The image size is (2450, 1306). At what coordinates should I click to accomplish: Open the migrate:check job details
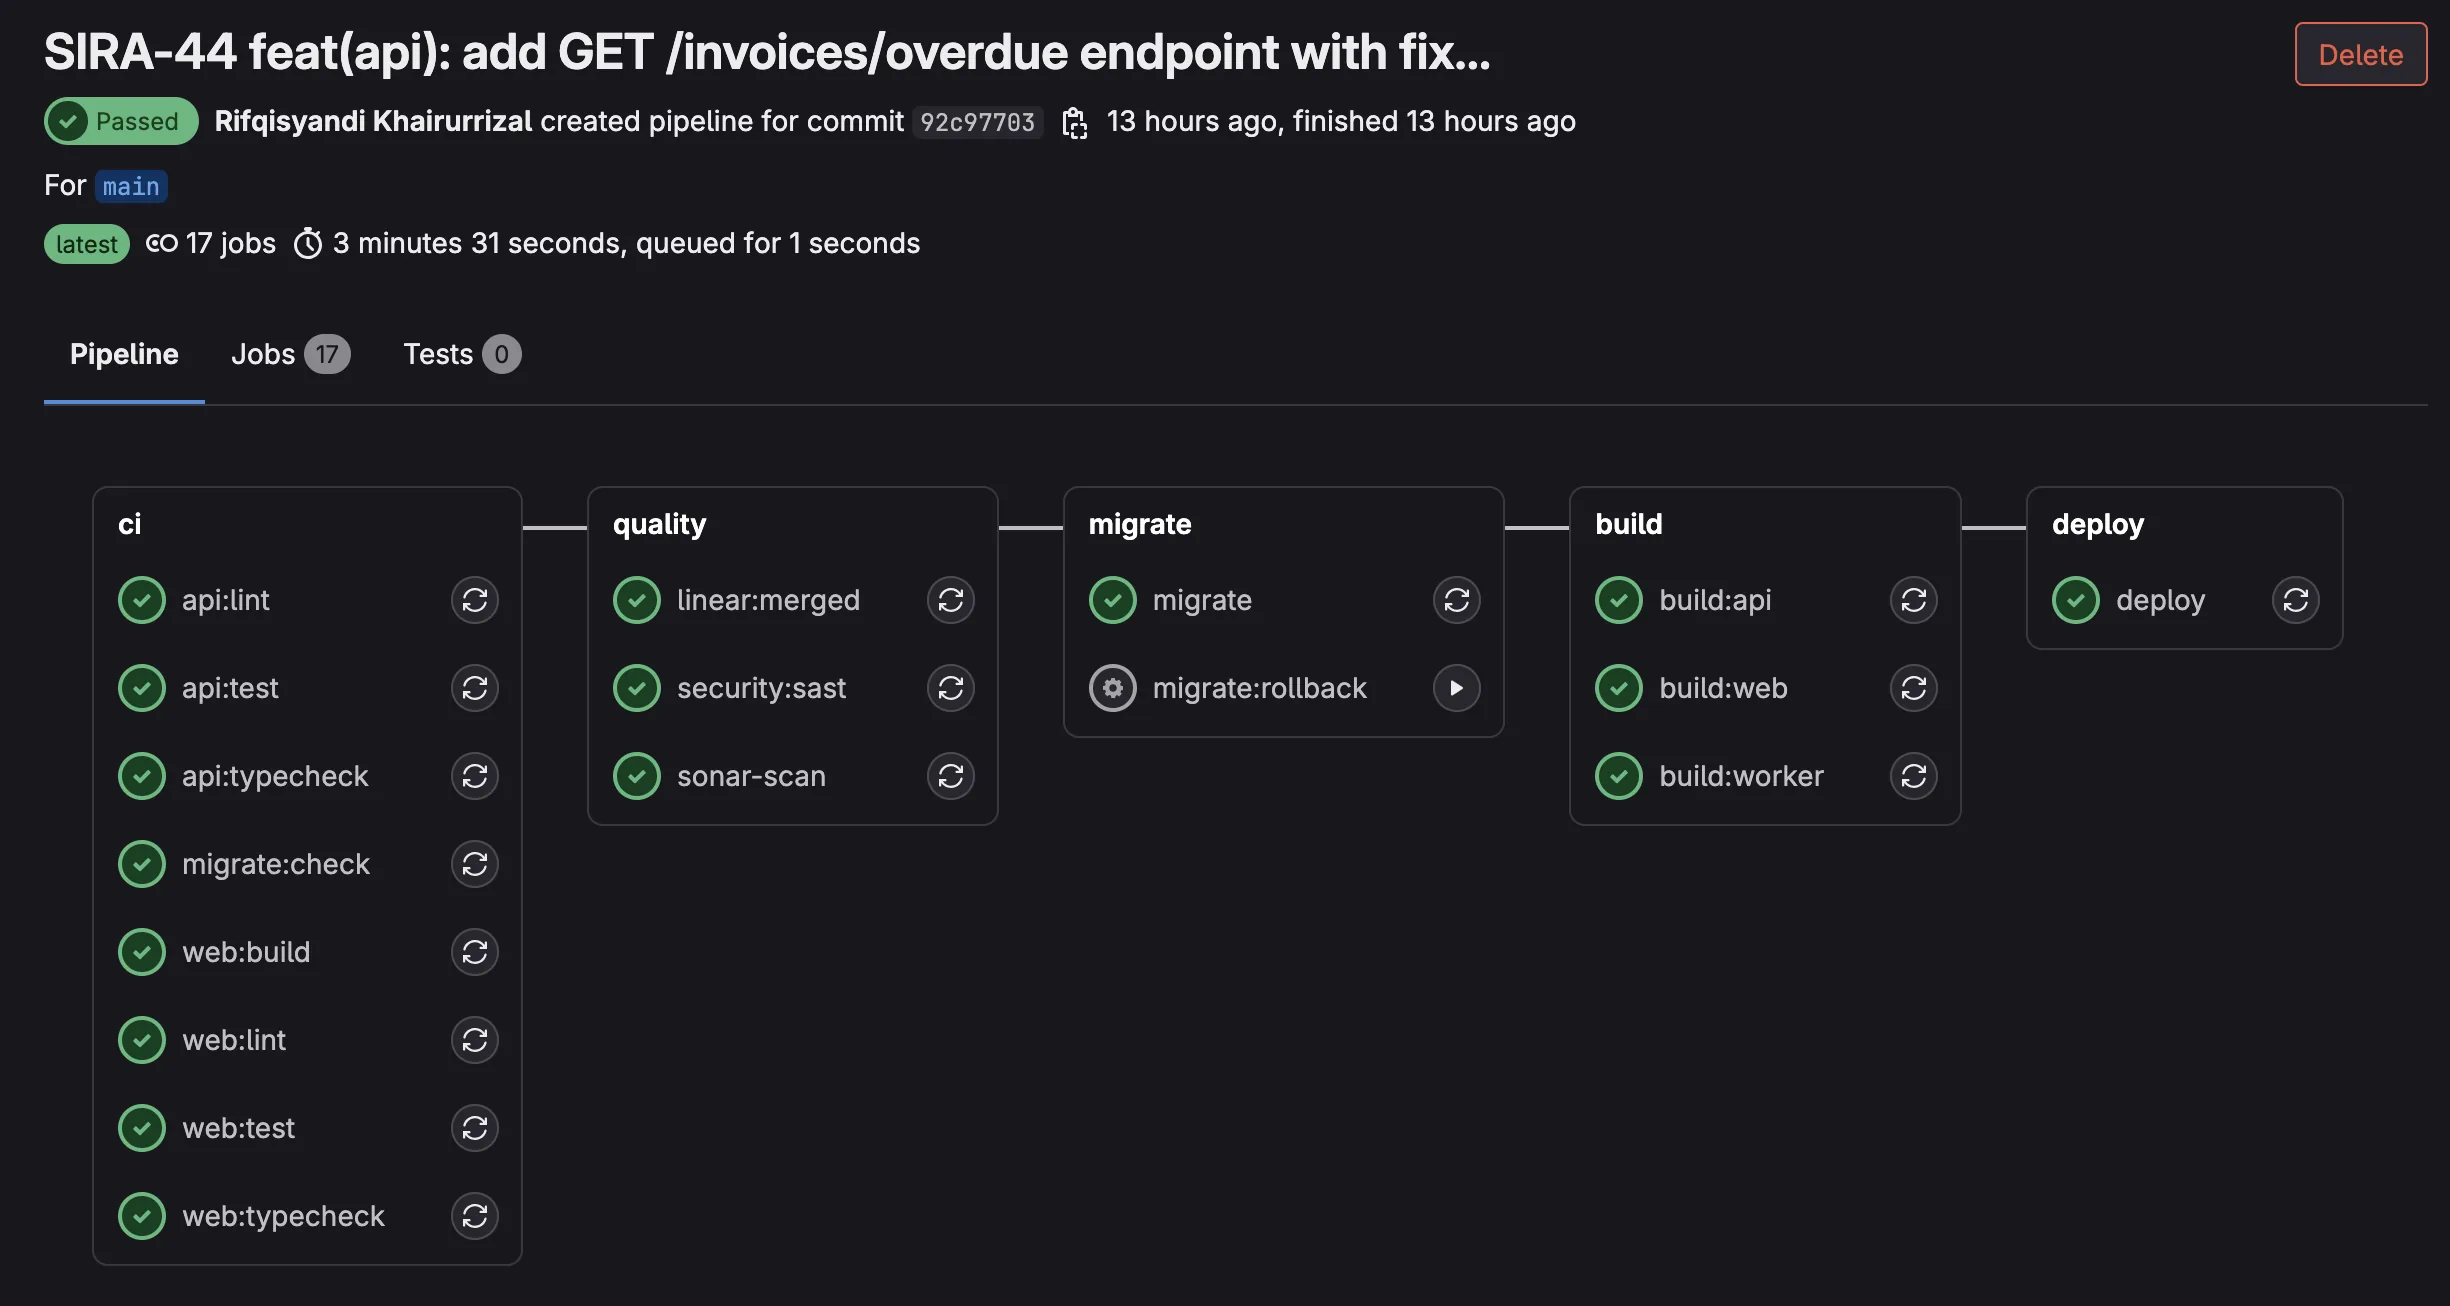275,864
